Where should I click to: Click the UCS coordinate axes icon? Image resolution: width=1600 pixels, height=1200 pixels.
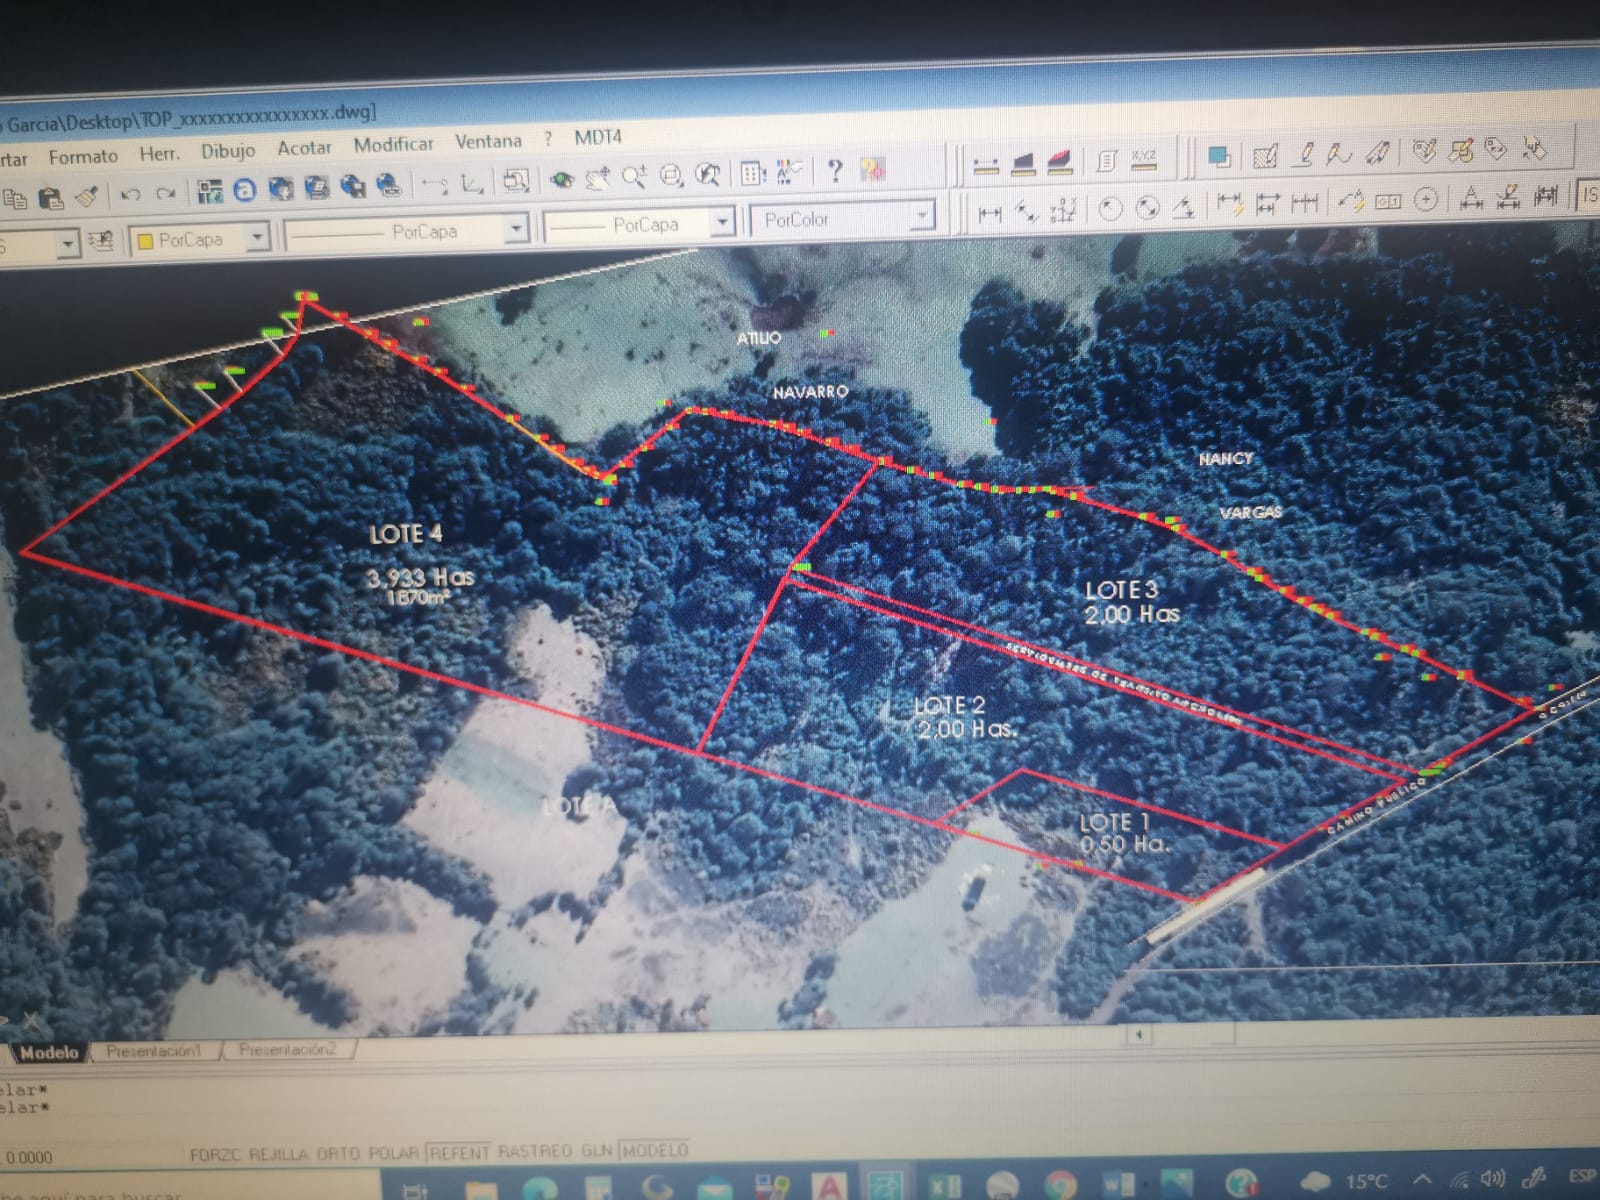472,183
